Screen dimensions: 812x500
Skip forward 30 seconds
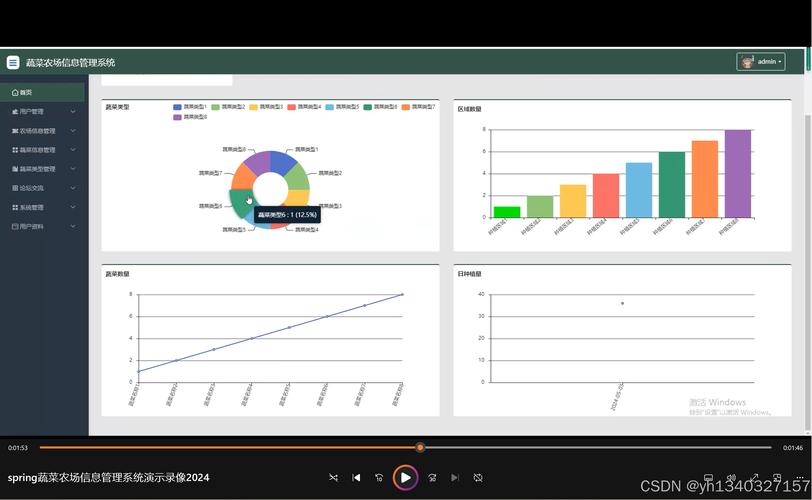pyautogui.click(x=432, y=478)
